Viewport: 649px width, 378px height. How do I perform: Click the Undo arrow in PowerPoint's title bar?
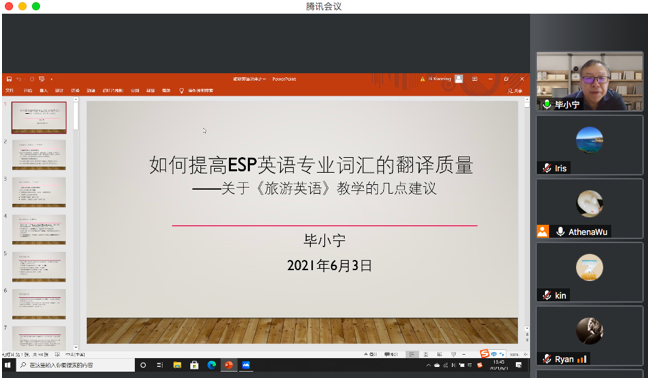pyautogui.click(x=19, y=79)
